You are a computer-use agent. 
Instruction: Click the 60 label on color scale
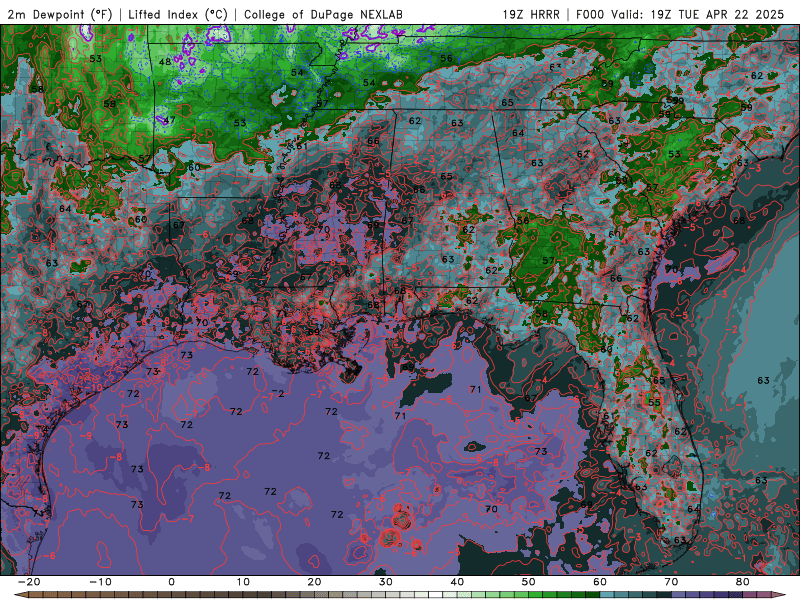pyautogui.click(x=600, y=582)
